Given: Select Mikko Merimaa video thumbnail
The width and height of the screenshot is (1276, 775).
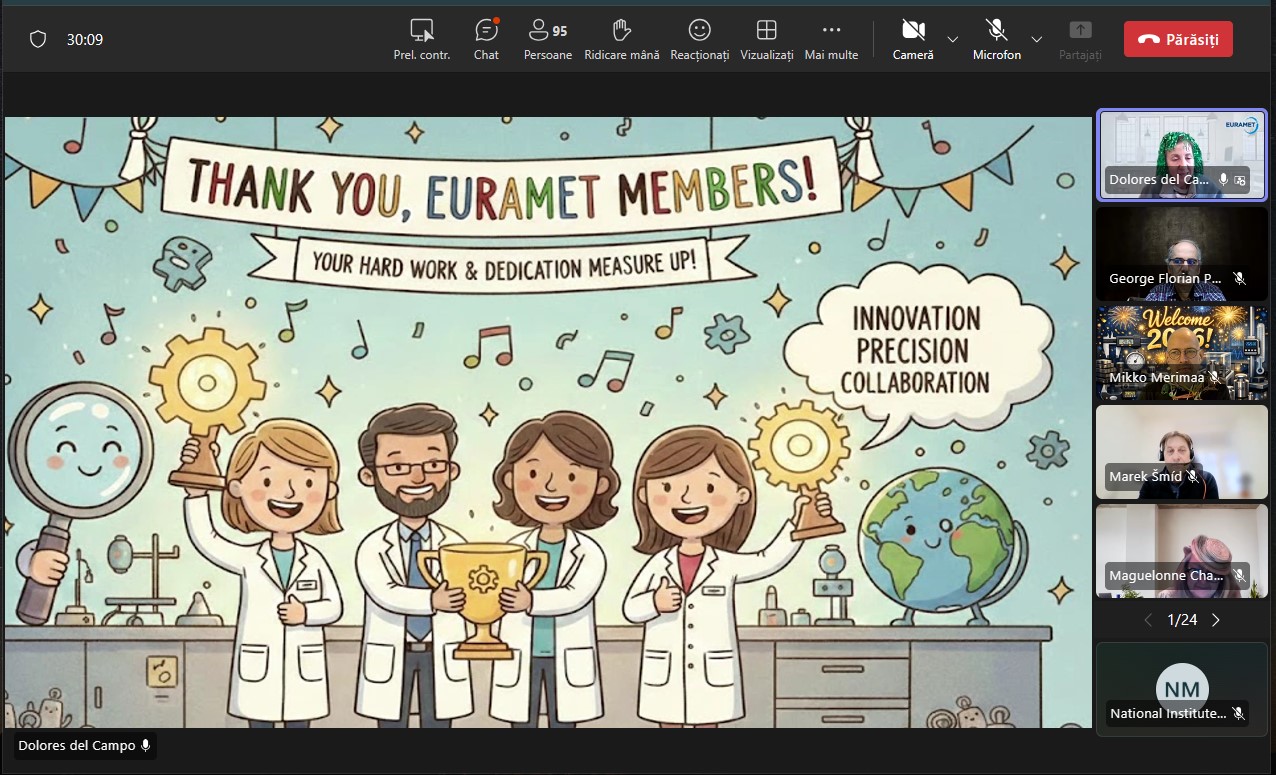Looking at the screenshot, I should click(x=1181, y=352).
